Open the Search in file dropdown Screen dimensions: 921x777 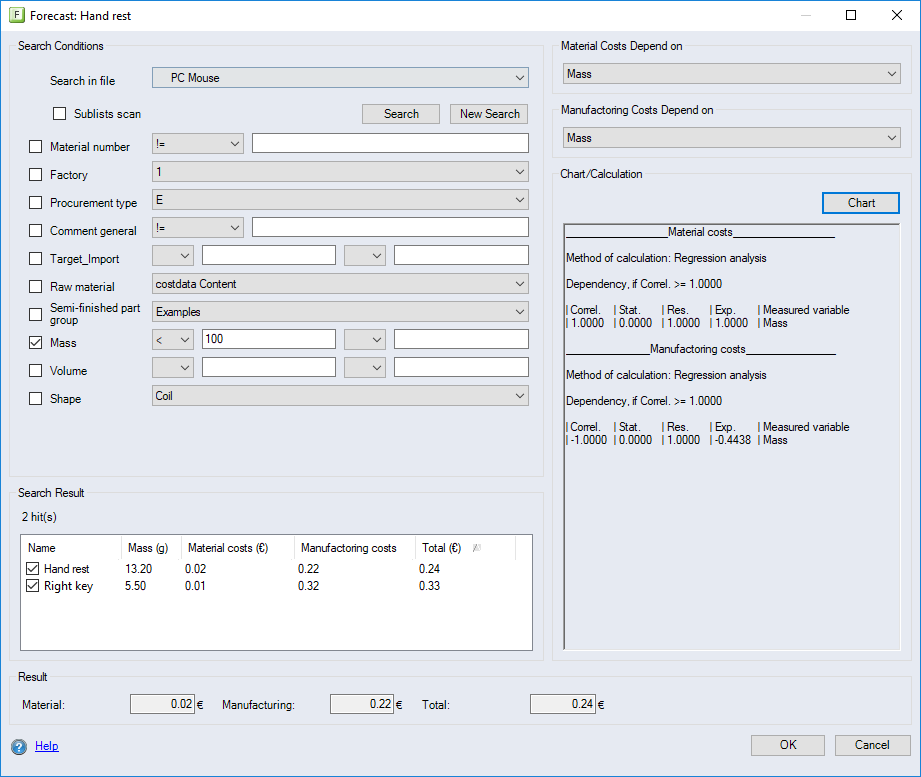coord(340,78)
